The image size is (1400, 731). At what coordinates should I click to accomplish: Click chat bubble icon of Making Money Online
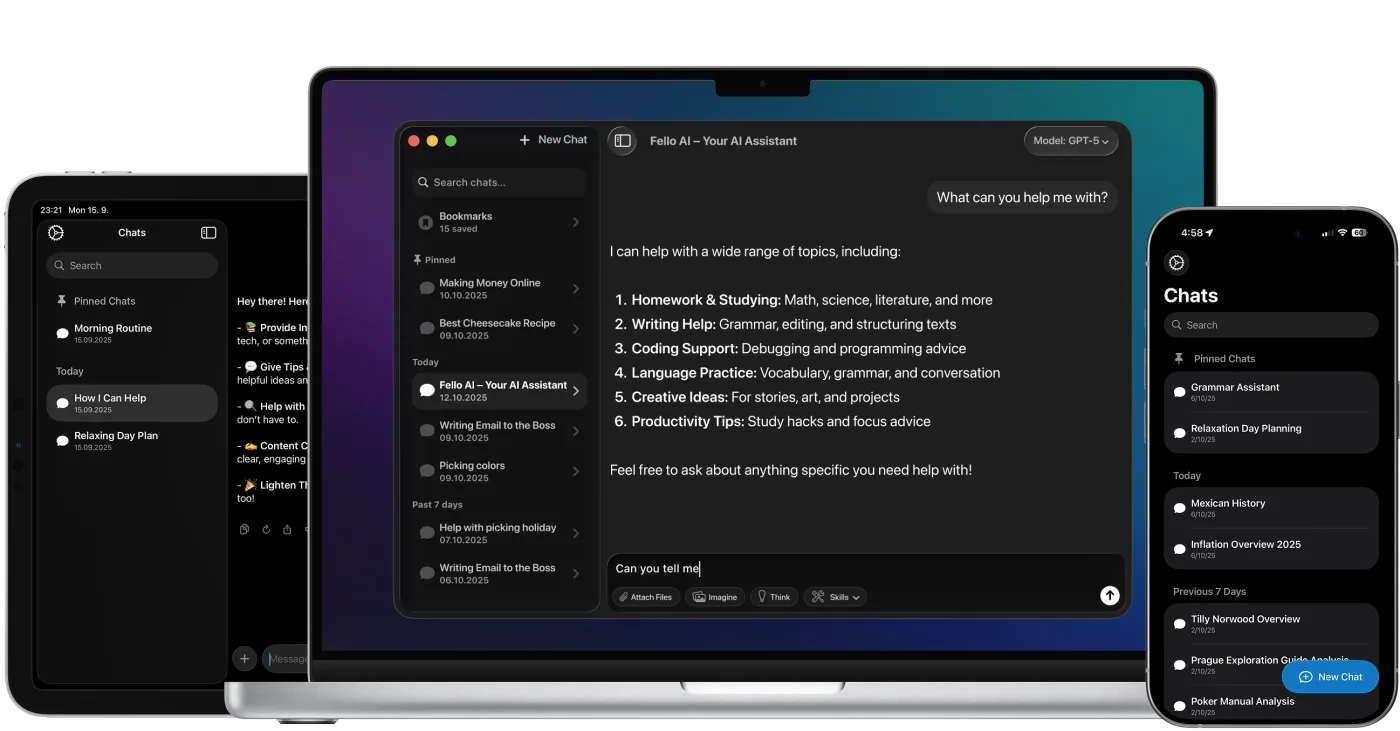coord(427,289)
